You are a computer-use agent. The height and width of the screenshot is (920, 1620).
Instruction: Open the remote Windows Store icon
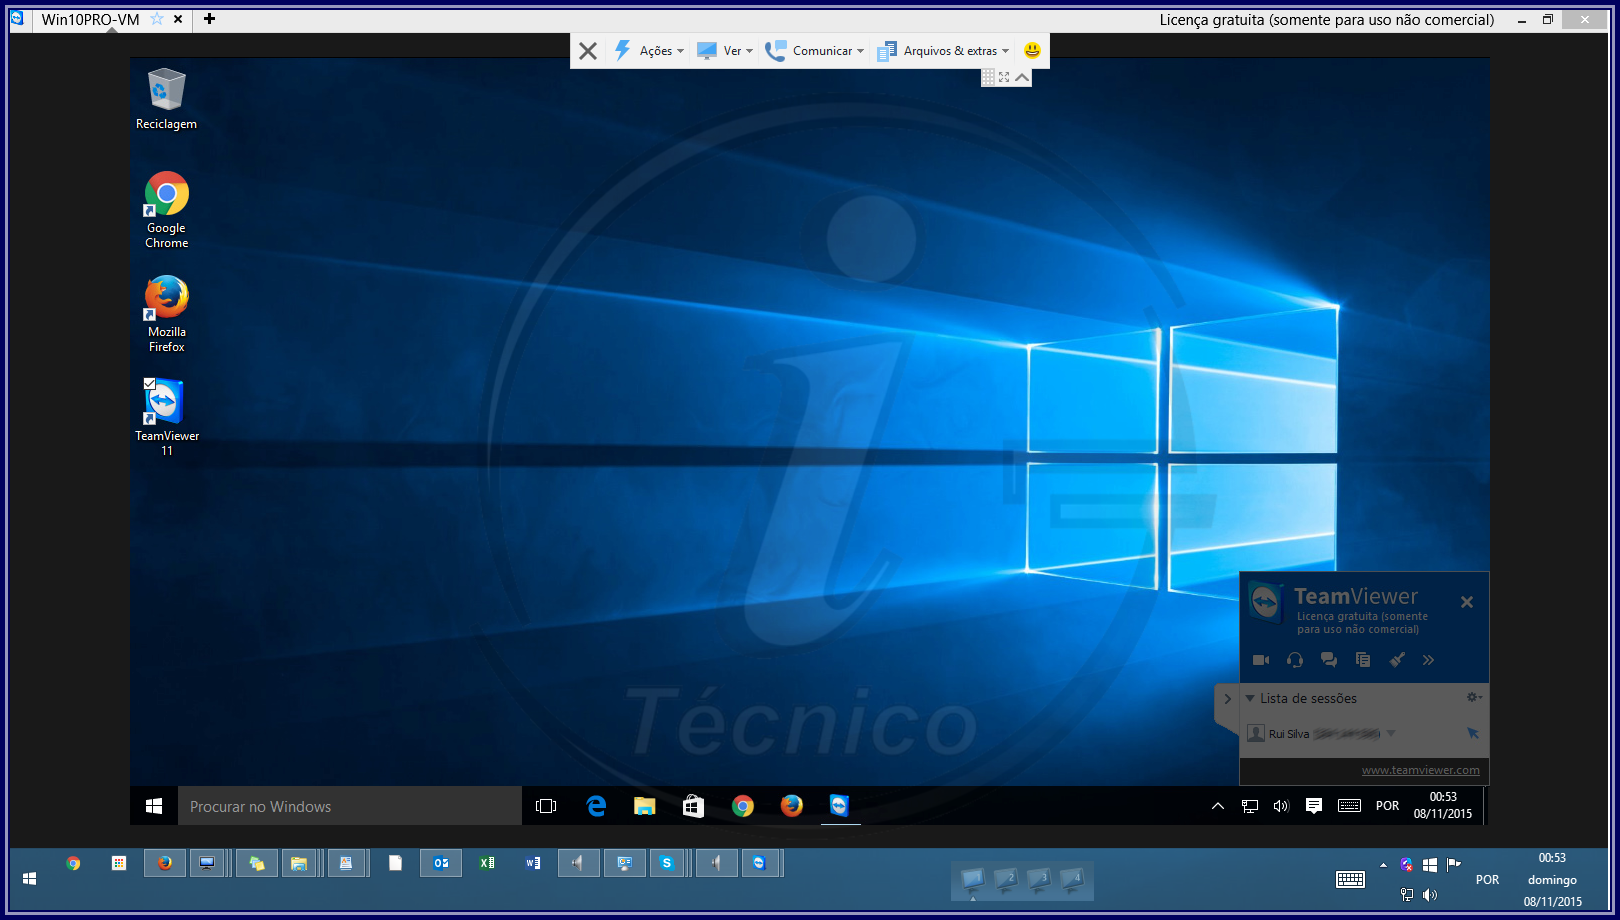(693, 806)
